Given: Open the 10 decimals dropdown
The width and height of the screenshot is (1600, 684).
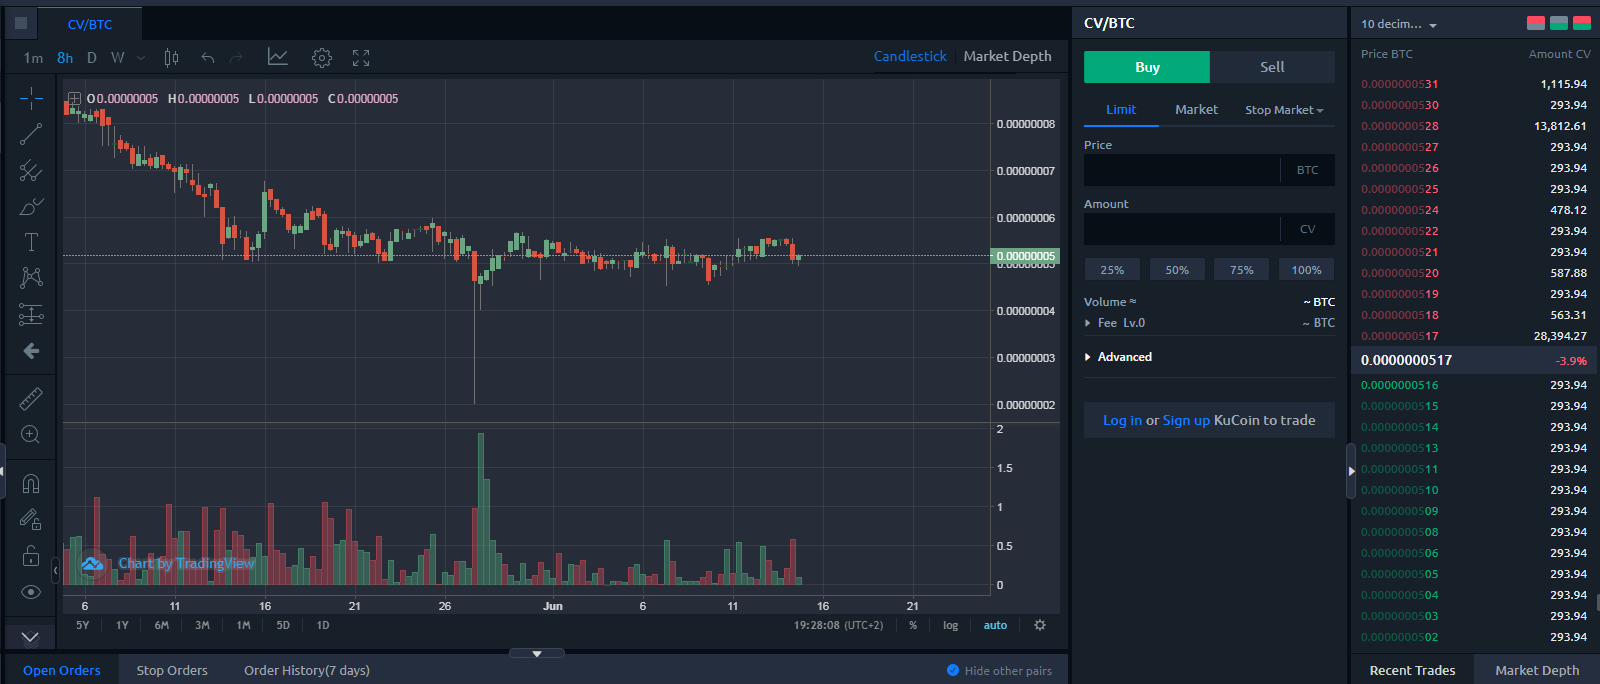Looking at the screenshot, I should tap(1399, 24).
